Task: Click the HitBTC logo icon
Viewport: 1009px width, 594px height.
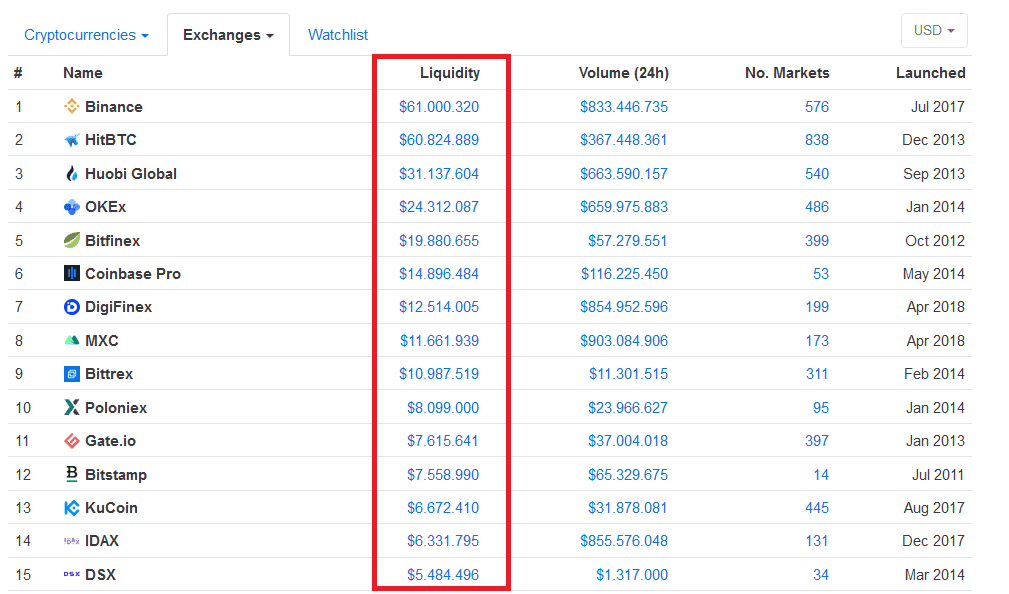Action: tap(71, 140)
